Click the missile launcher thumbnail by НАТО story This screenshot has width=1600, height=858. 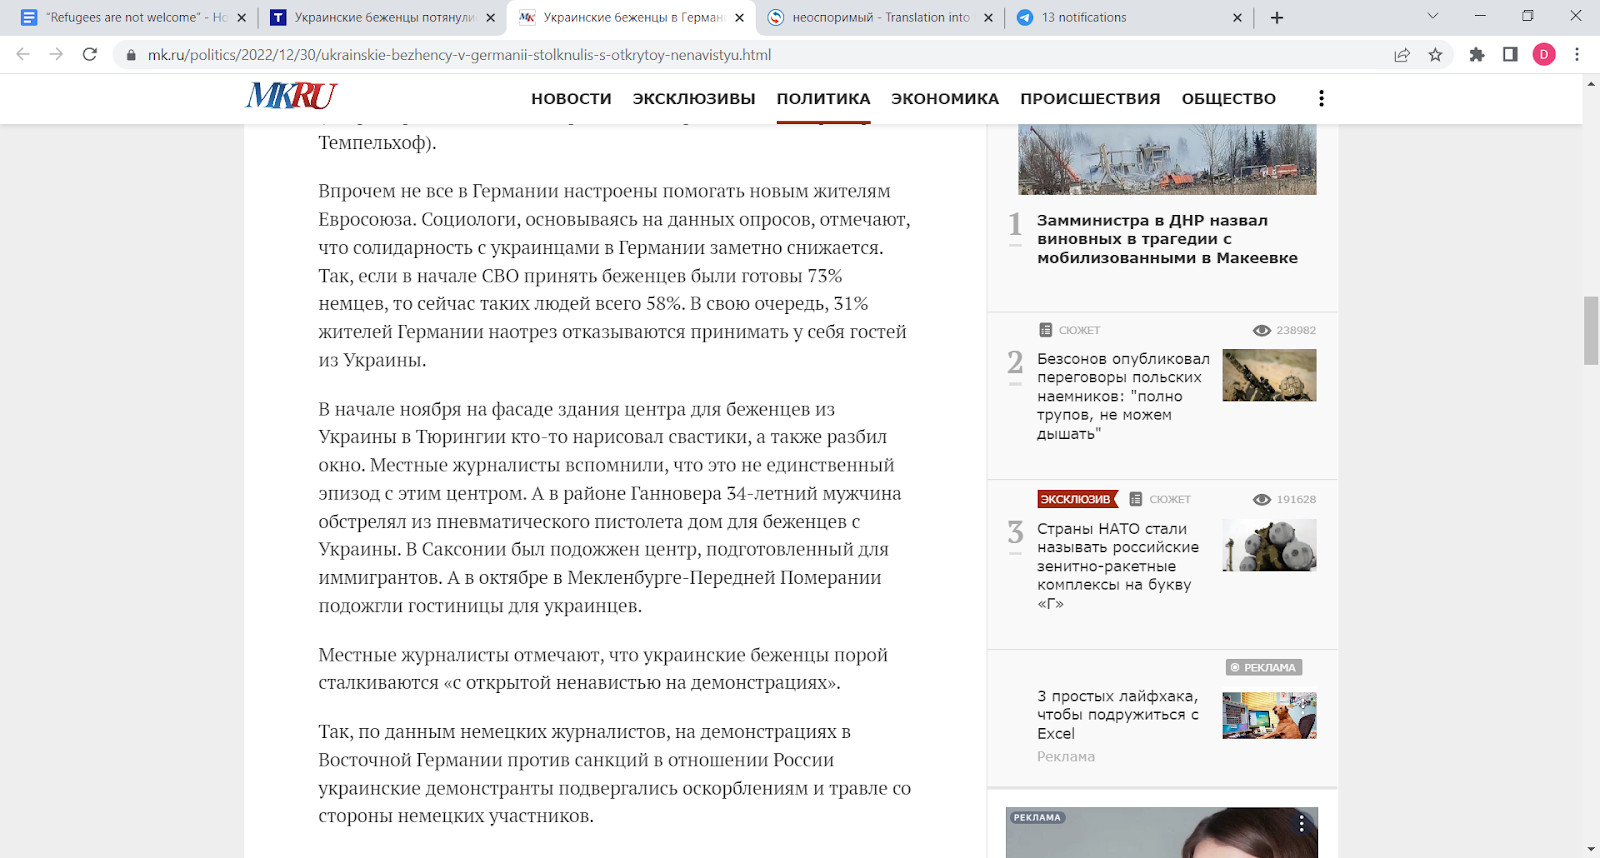(x=1269, y=545)
